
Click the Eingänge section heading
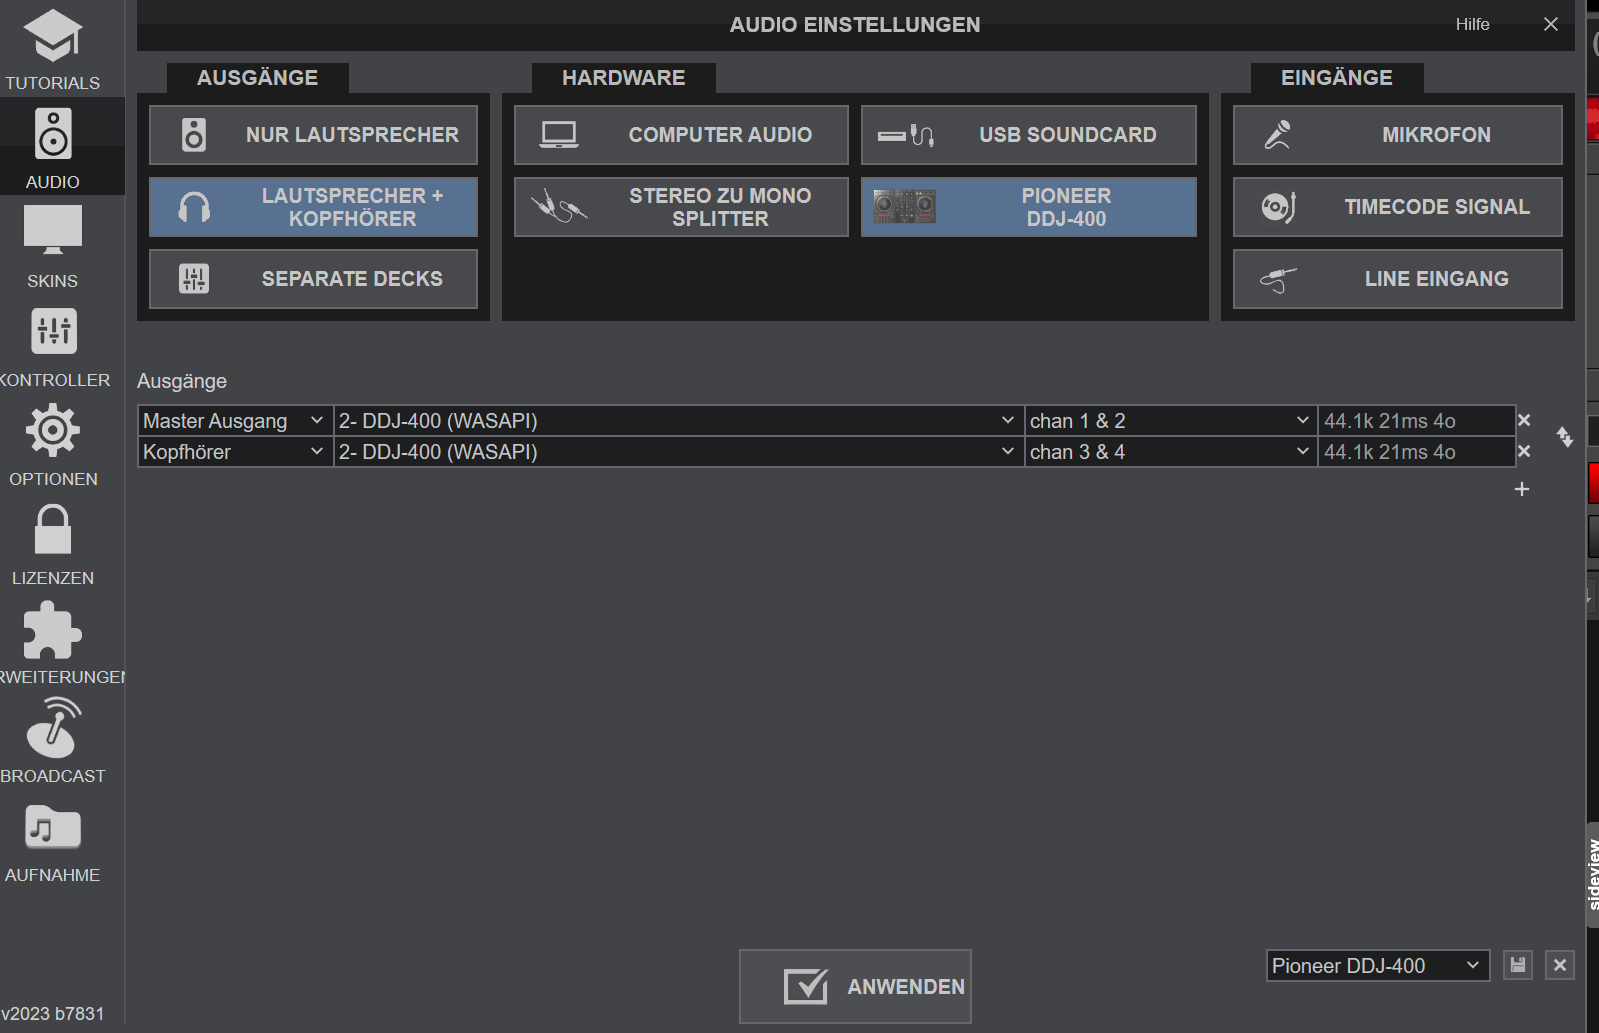(x=1337, y=78)
